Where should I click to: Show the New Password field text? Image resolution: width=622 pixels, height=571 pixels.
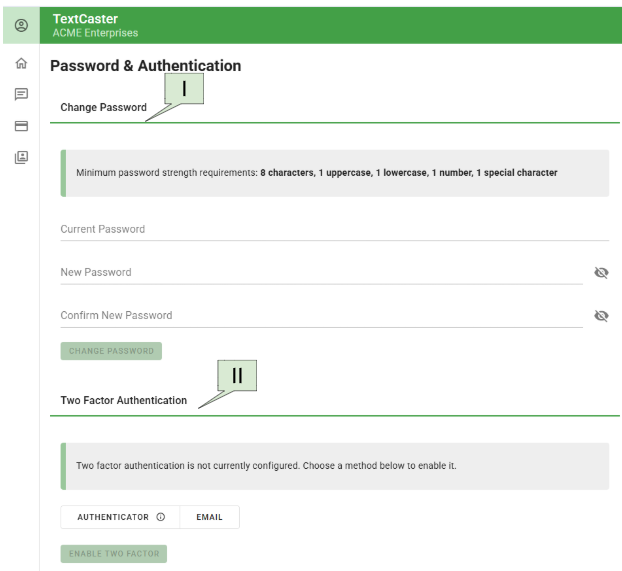pos(601,272)
